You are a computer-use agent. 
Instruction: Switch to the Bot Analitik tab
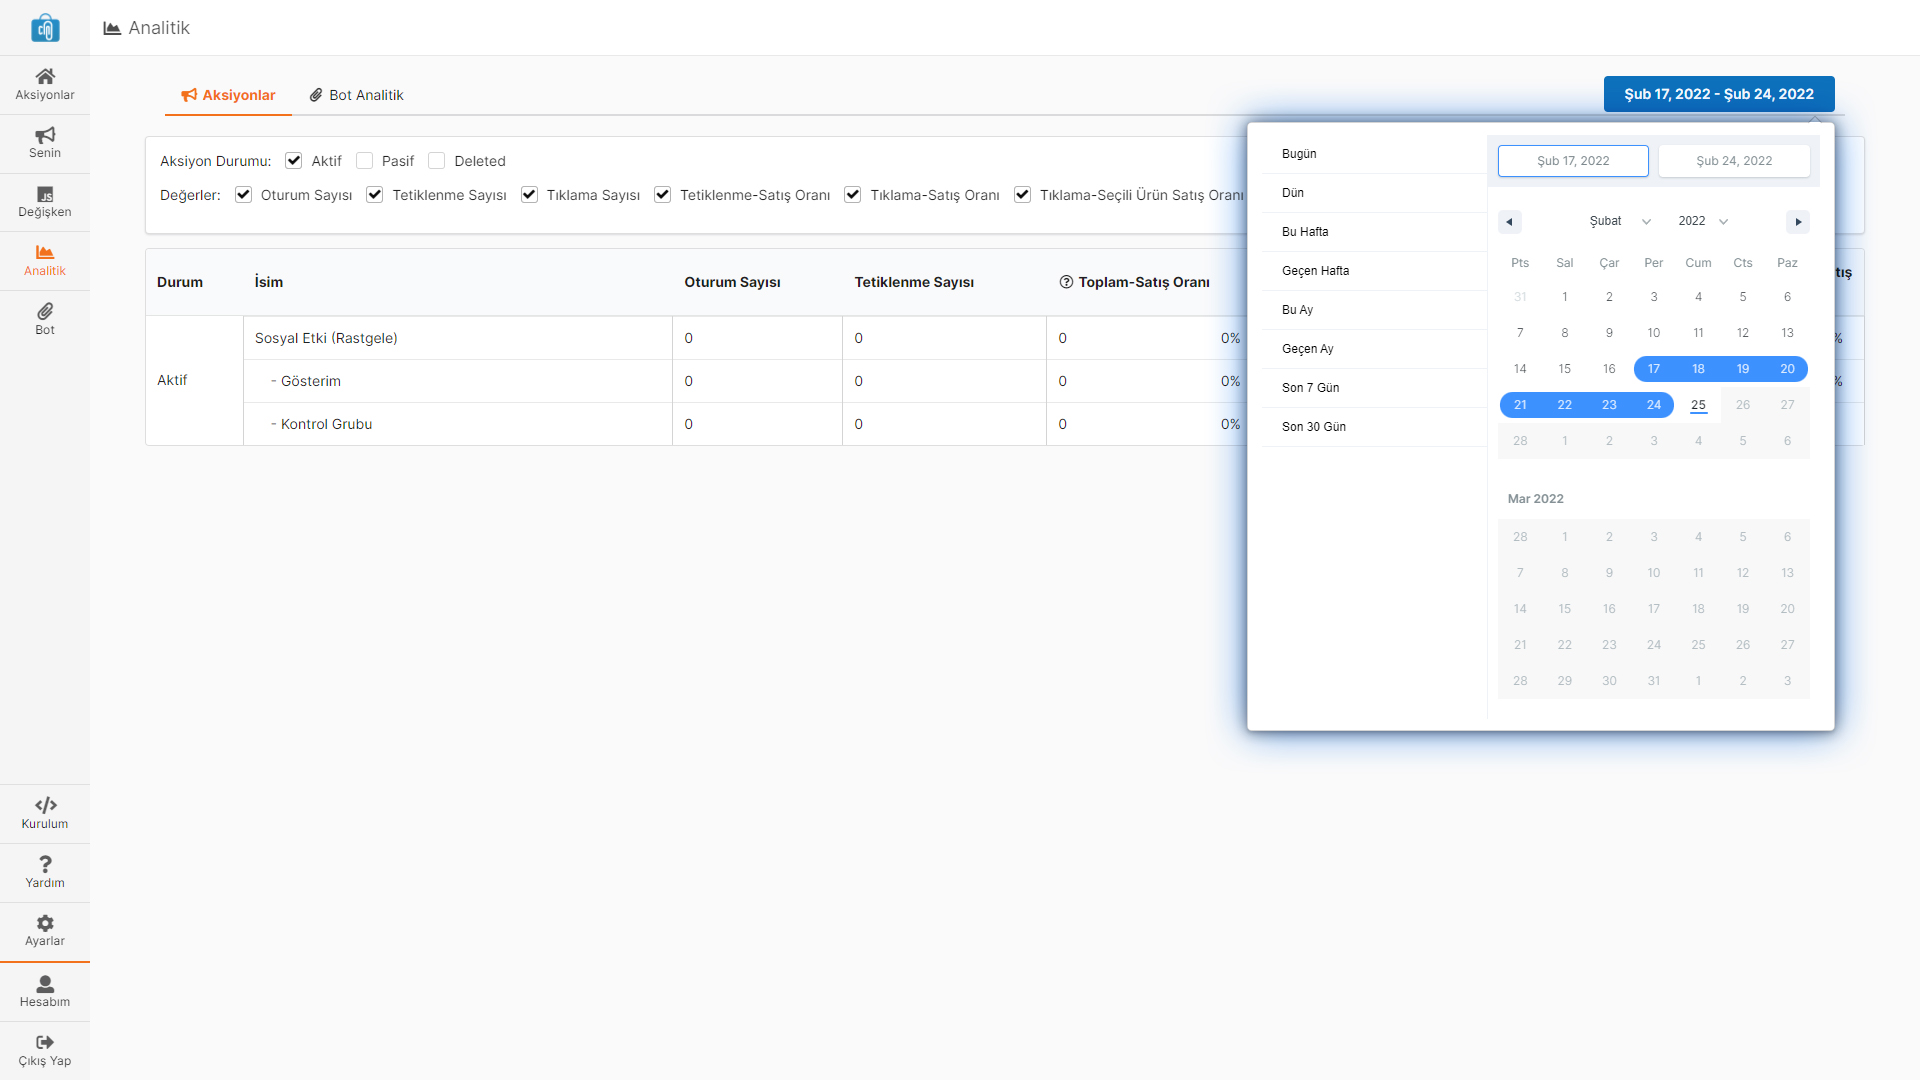[x=357, y=95]
